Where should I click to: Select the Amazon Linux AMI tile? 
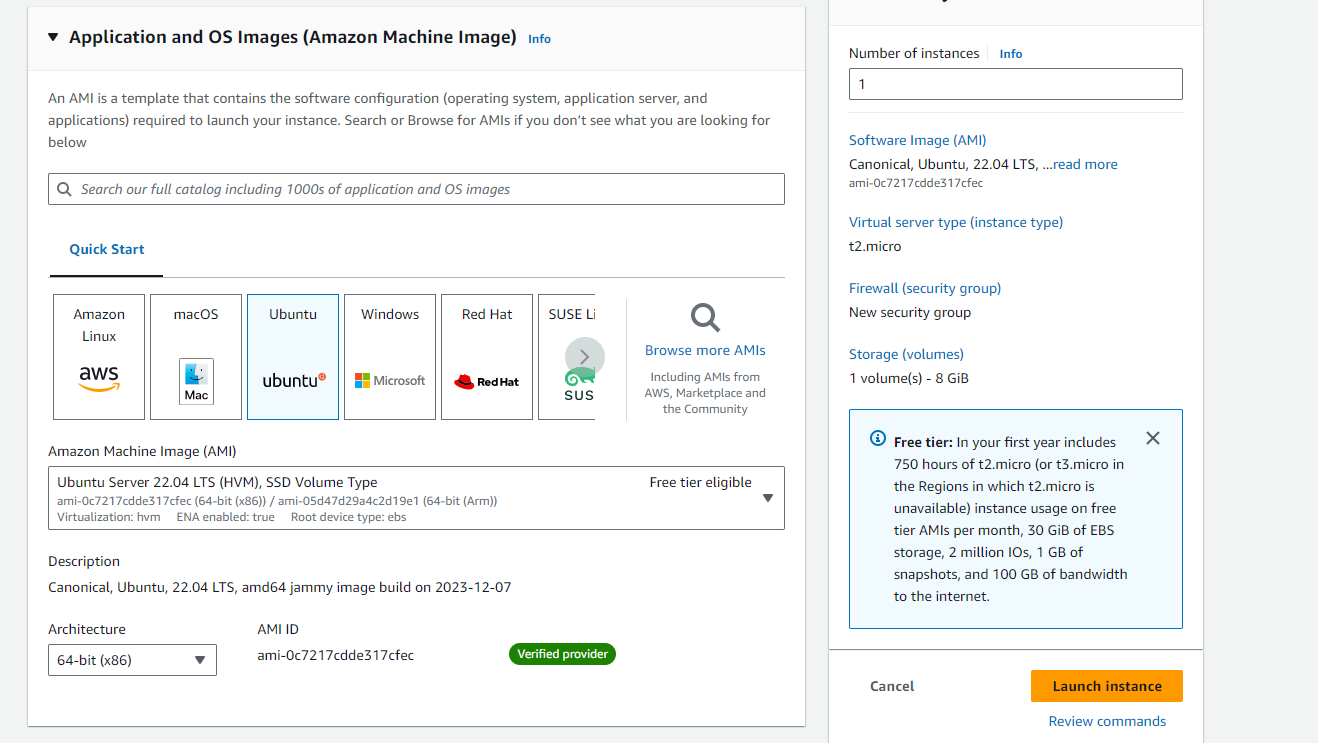[99, 357]
